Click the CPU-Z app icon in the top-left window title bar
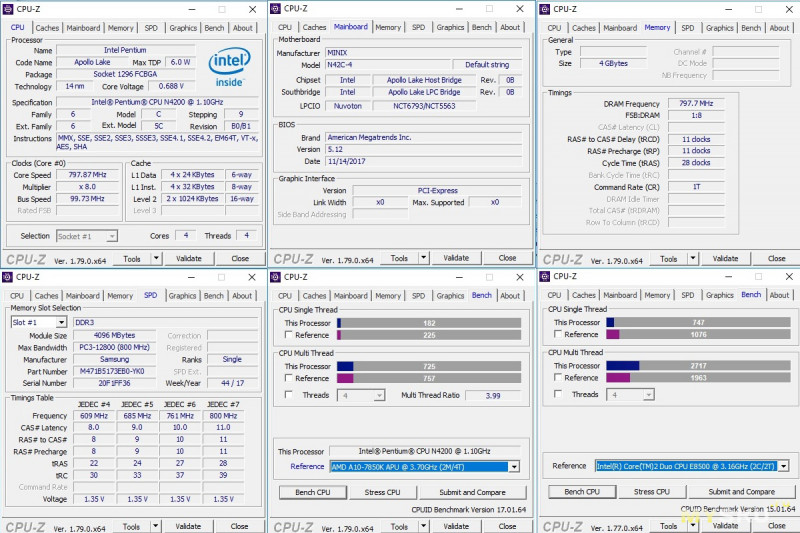Image resolution: width=800 pixels, height=533 pixels. coord(8,9)
